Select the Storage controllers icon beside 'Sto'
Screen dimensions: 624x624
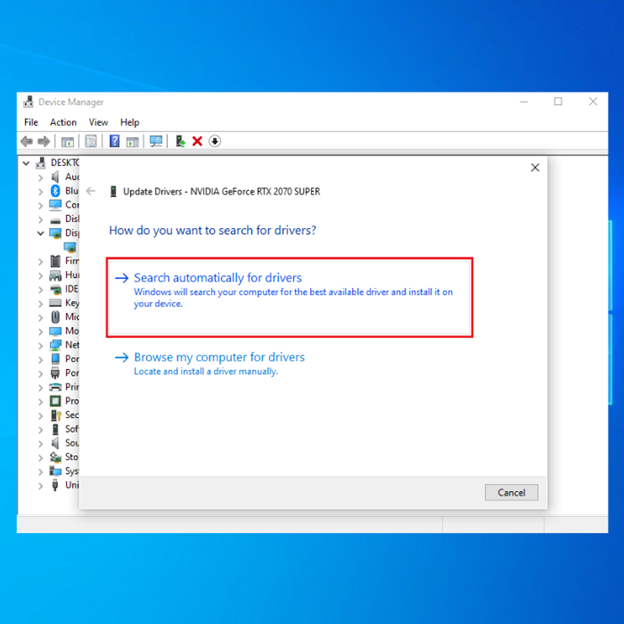pos(55,457)
